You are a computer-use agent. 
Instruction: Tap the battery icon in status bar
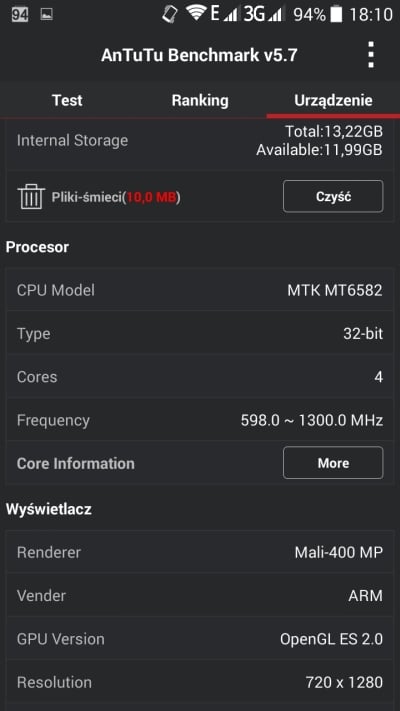point(336,14)
